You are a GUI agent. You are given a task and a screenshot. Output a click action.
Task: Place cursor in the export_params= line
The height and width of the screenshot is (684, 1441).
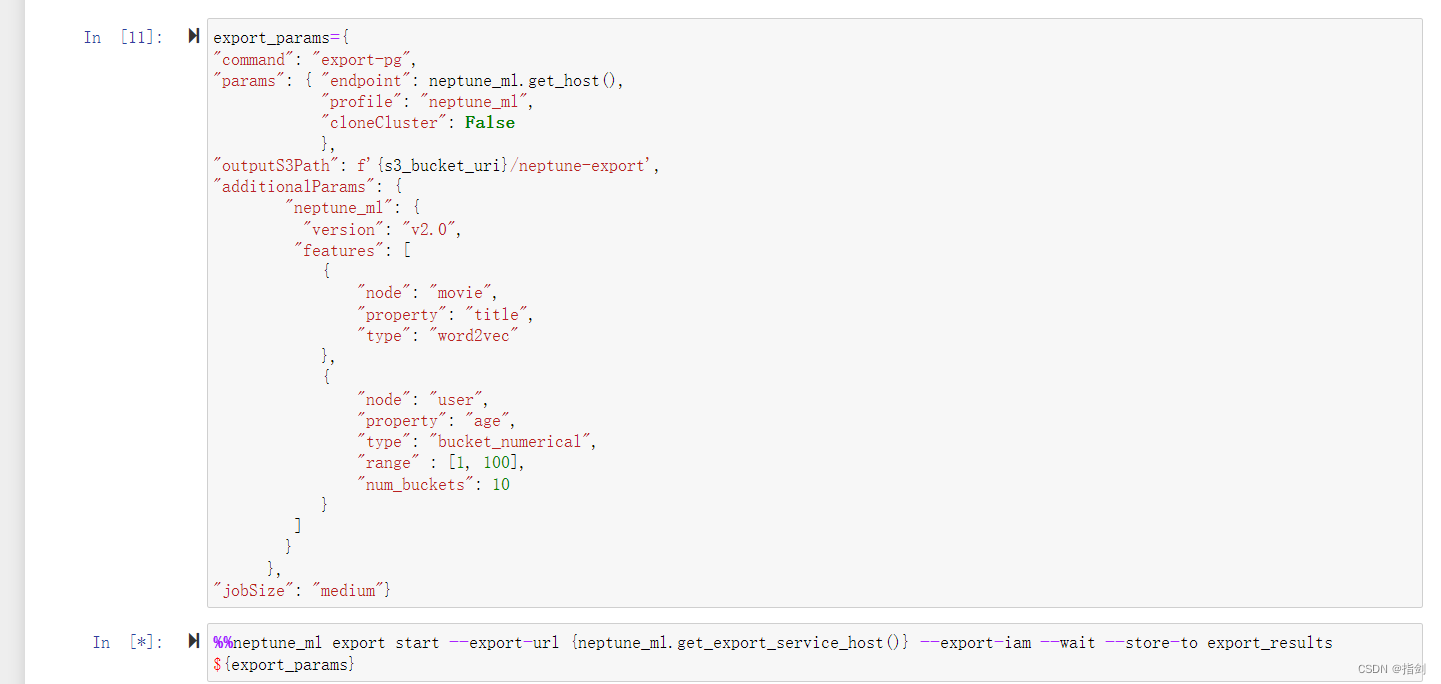(x=281, y=38)
